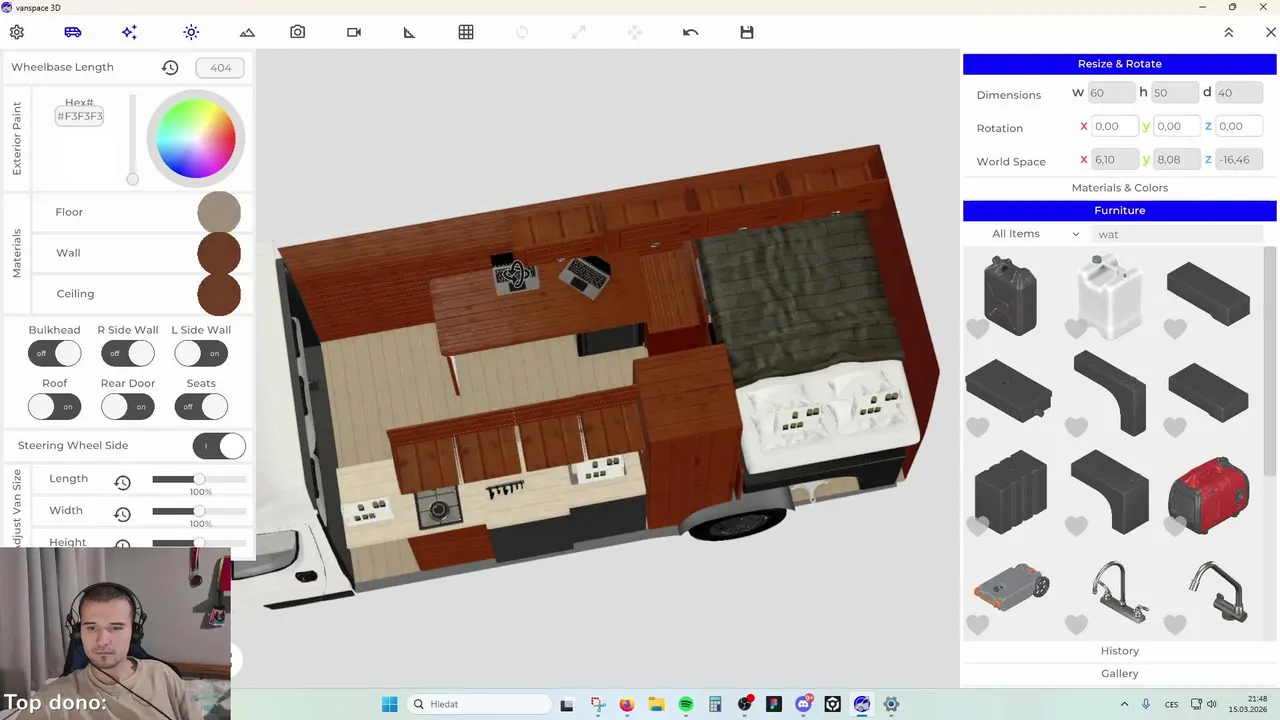1280x720 pixels.
Task: Expand the Materials & Colors section
Action: pyautogui.click(x=1120, y=188)
